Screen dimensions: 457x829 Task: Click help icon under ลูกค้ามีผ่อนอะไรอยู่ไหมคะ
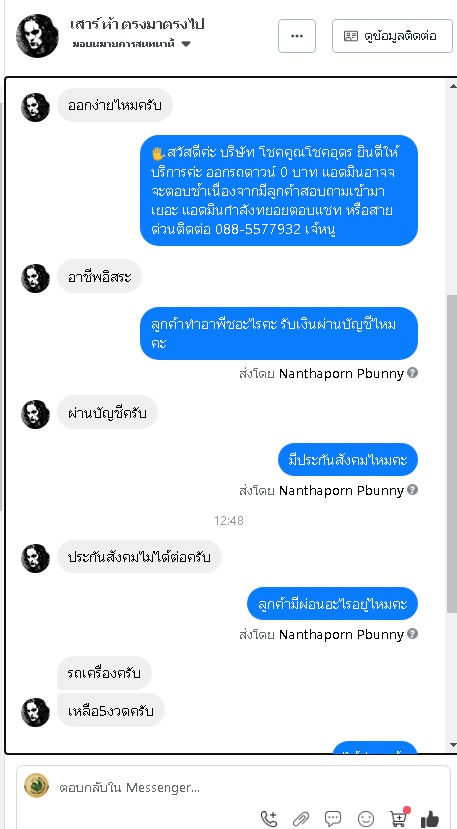pos(413,633)
